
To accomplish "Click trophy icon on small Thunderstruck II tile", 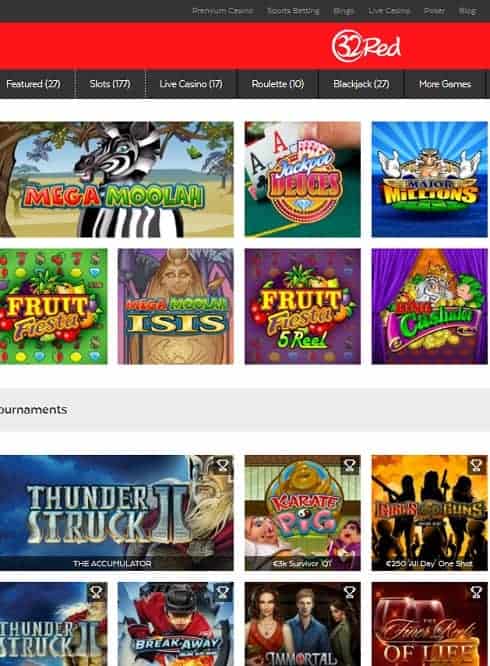I will point(96,592).
